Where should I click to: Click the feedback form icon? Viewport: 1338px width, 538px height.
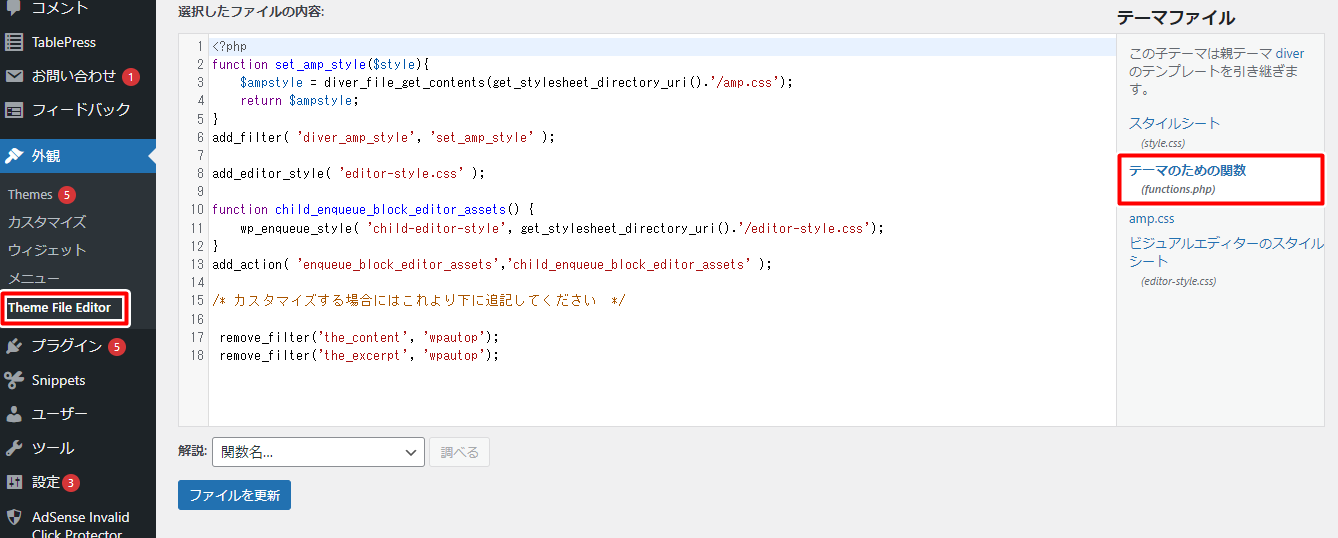click(x=14, y=110)
